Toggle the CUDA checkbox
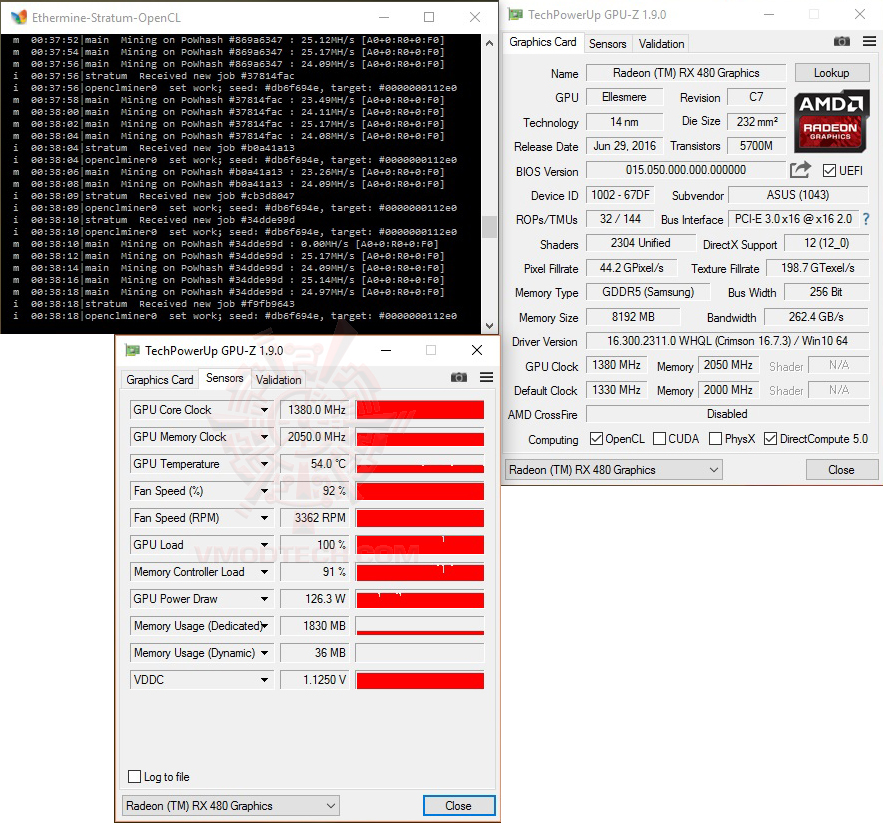Screen dimensions: 883x823 click(x=659, y=439)
